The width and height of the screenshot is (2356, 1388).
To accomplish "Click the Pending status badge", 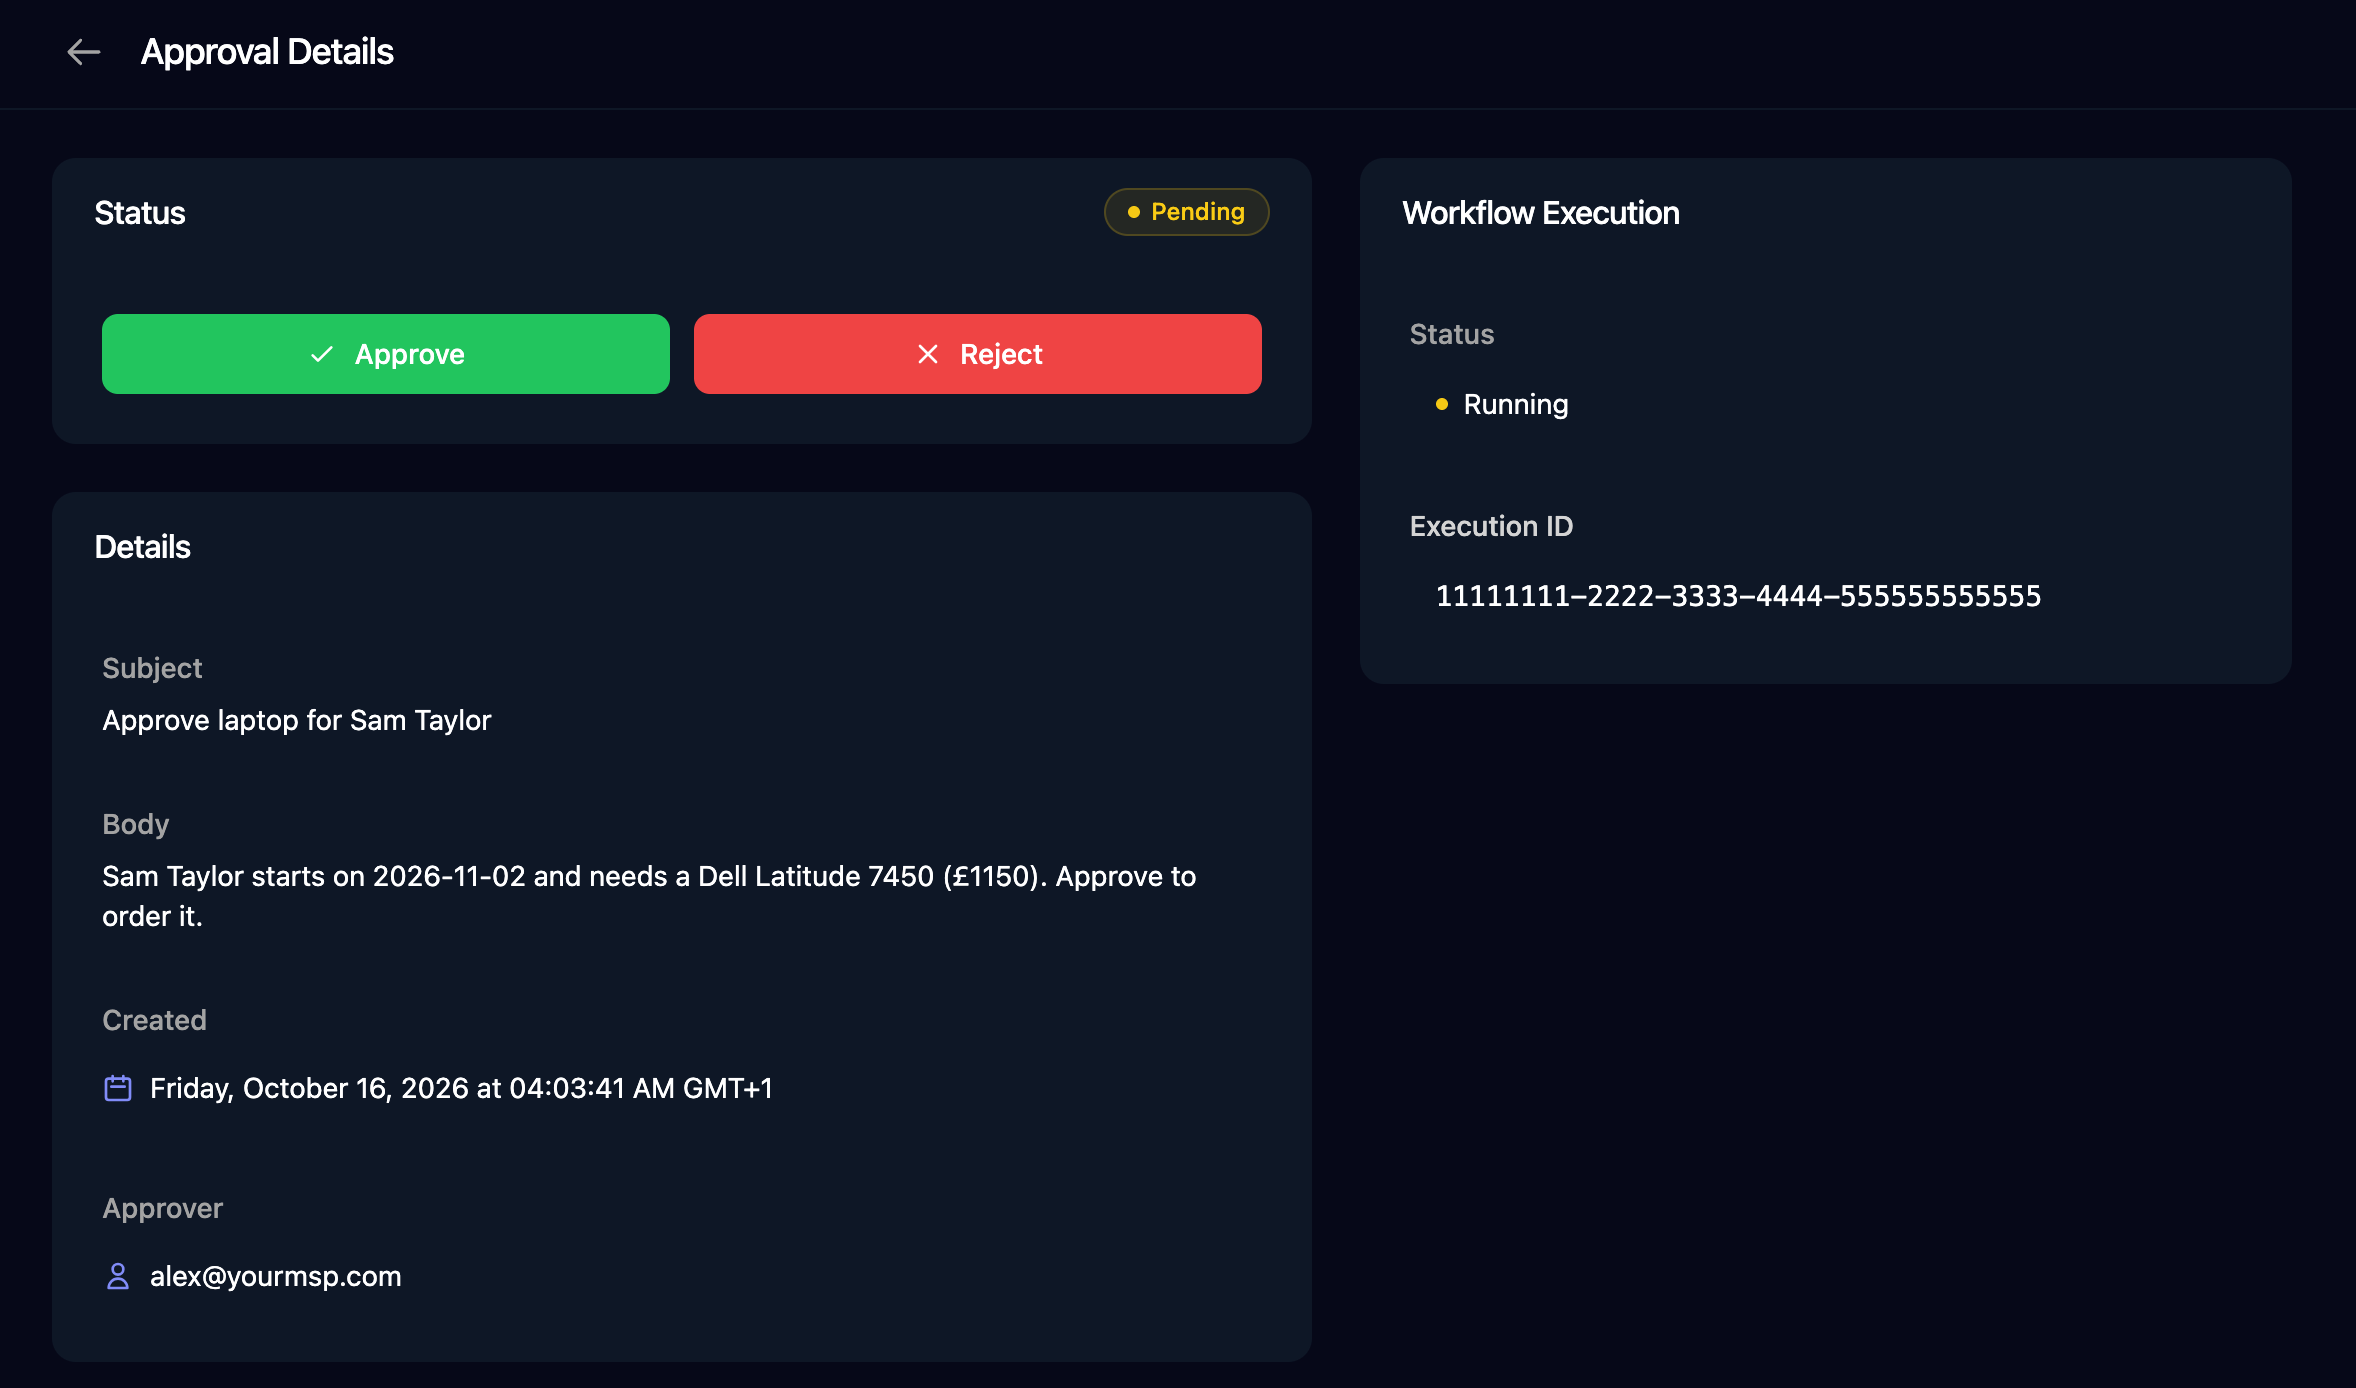I will [1186, 212].
